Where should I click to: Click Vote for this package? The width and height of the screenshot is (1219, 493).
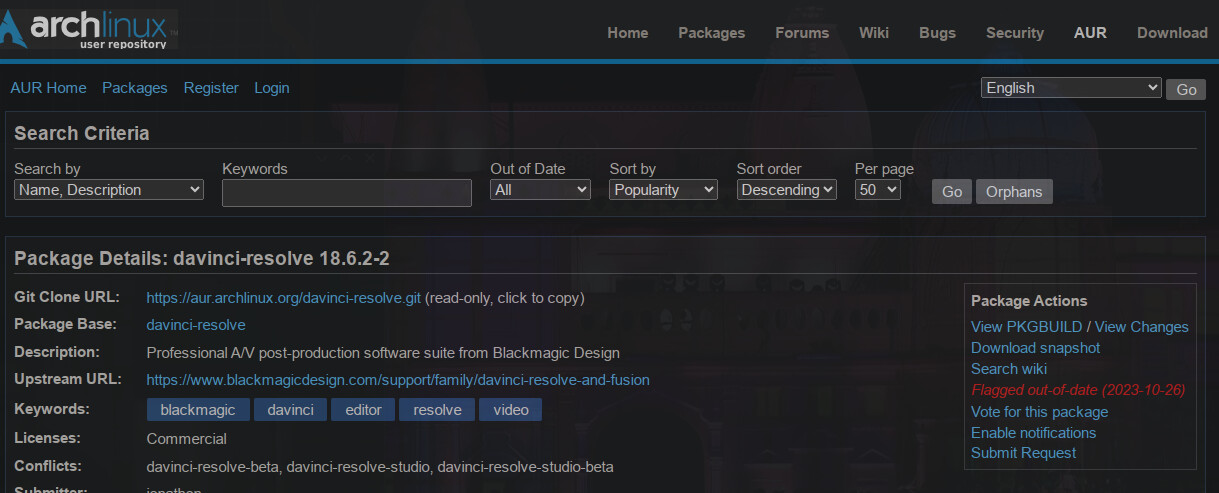1039,412
